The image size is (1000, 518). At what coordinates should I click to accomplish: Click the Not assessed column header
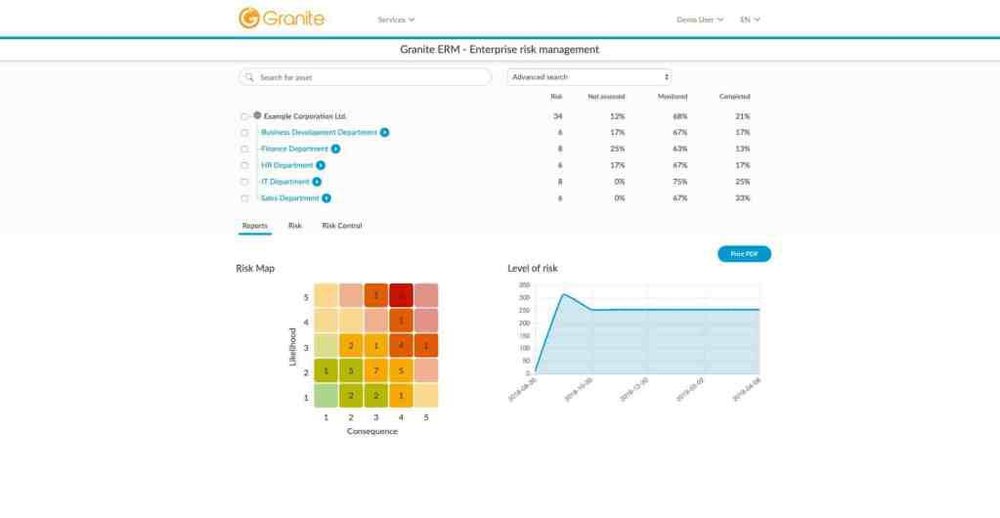click(607, 97)
